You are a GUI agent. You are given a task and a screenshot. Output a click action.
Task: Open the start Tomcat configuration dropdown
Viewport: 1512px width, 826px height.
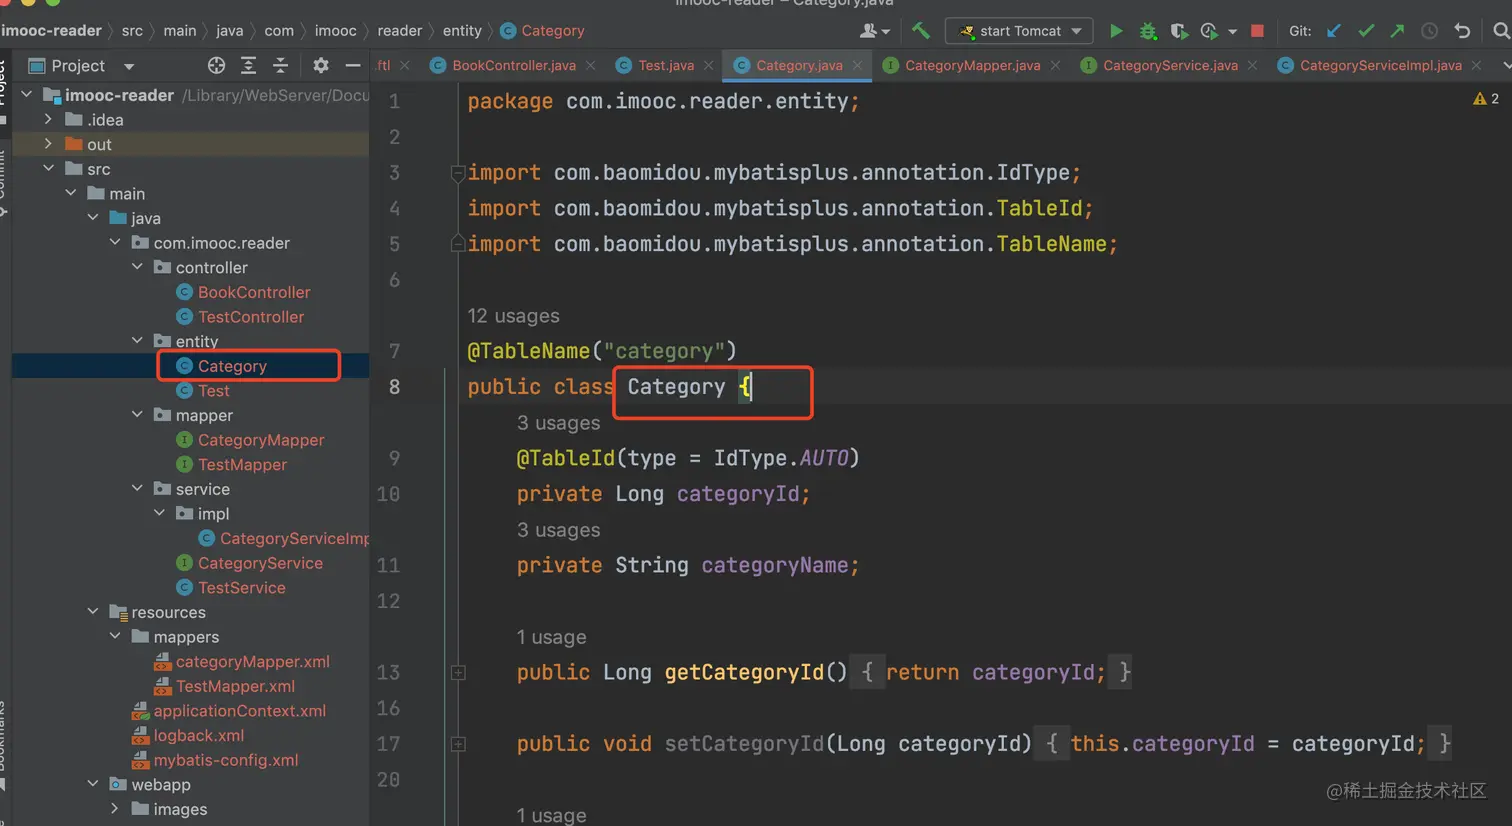[x=1077, y=31]
